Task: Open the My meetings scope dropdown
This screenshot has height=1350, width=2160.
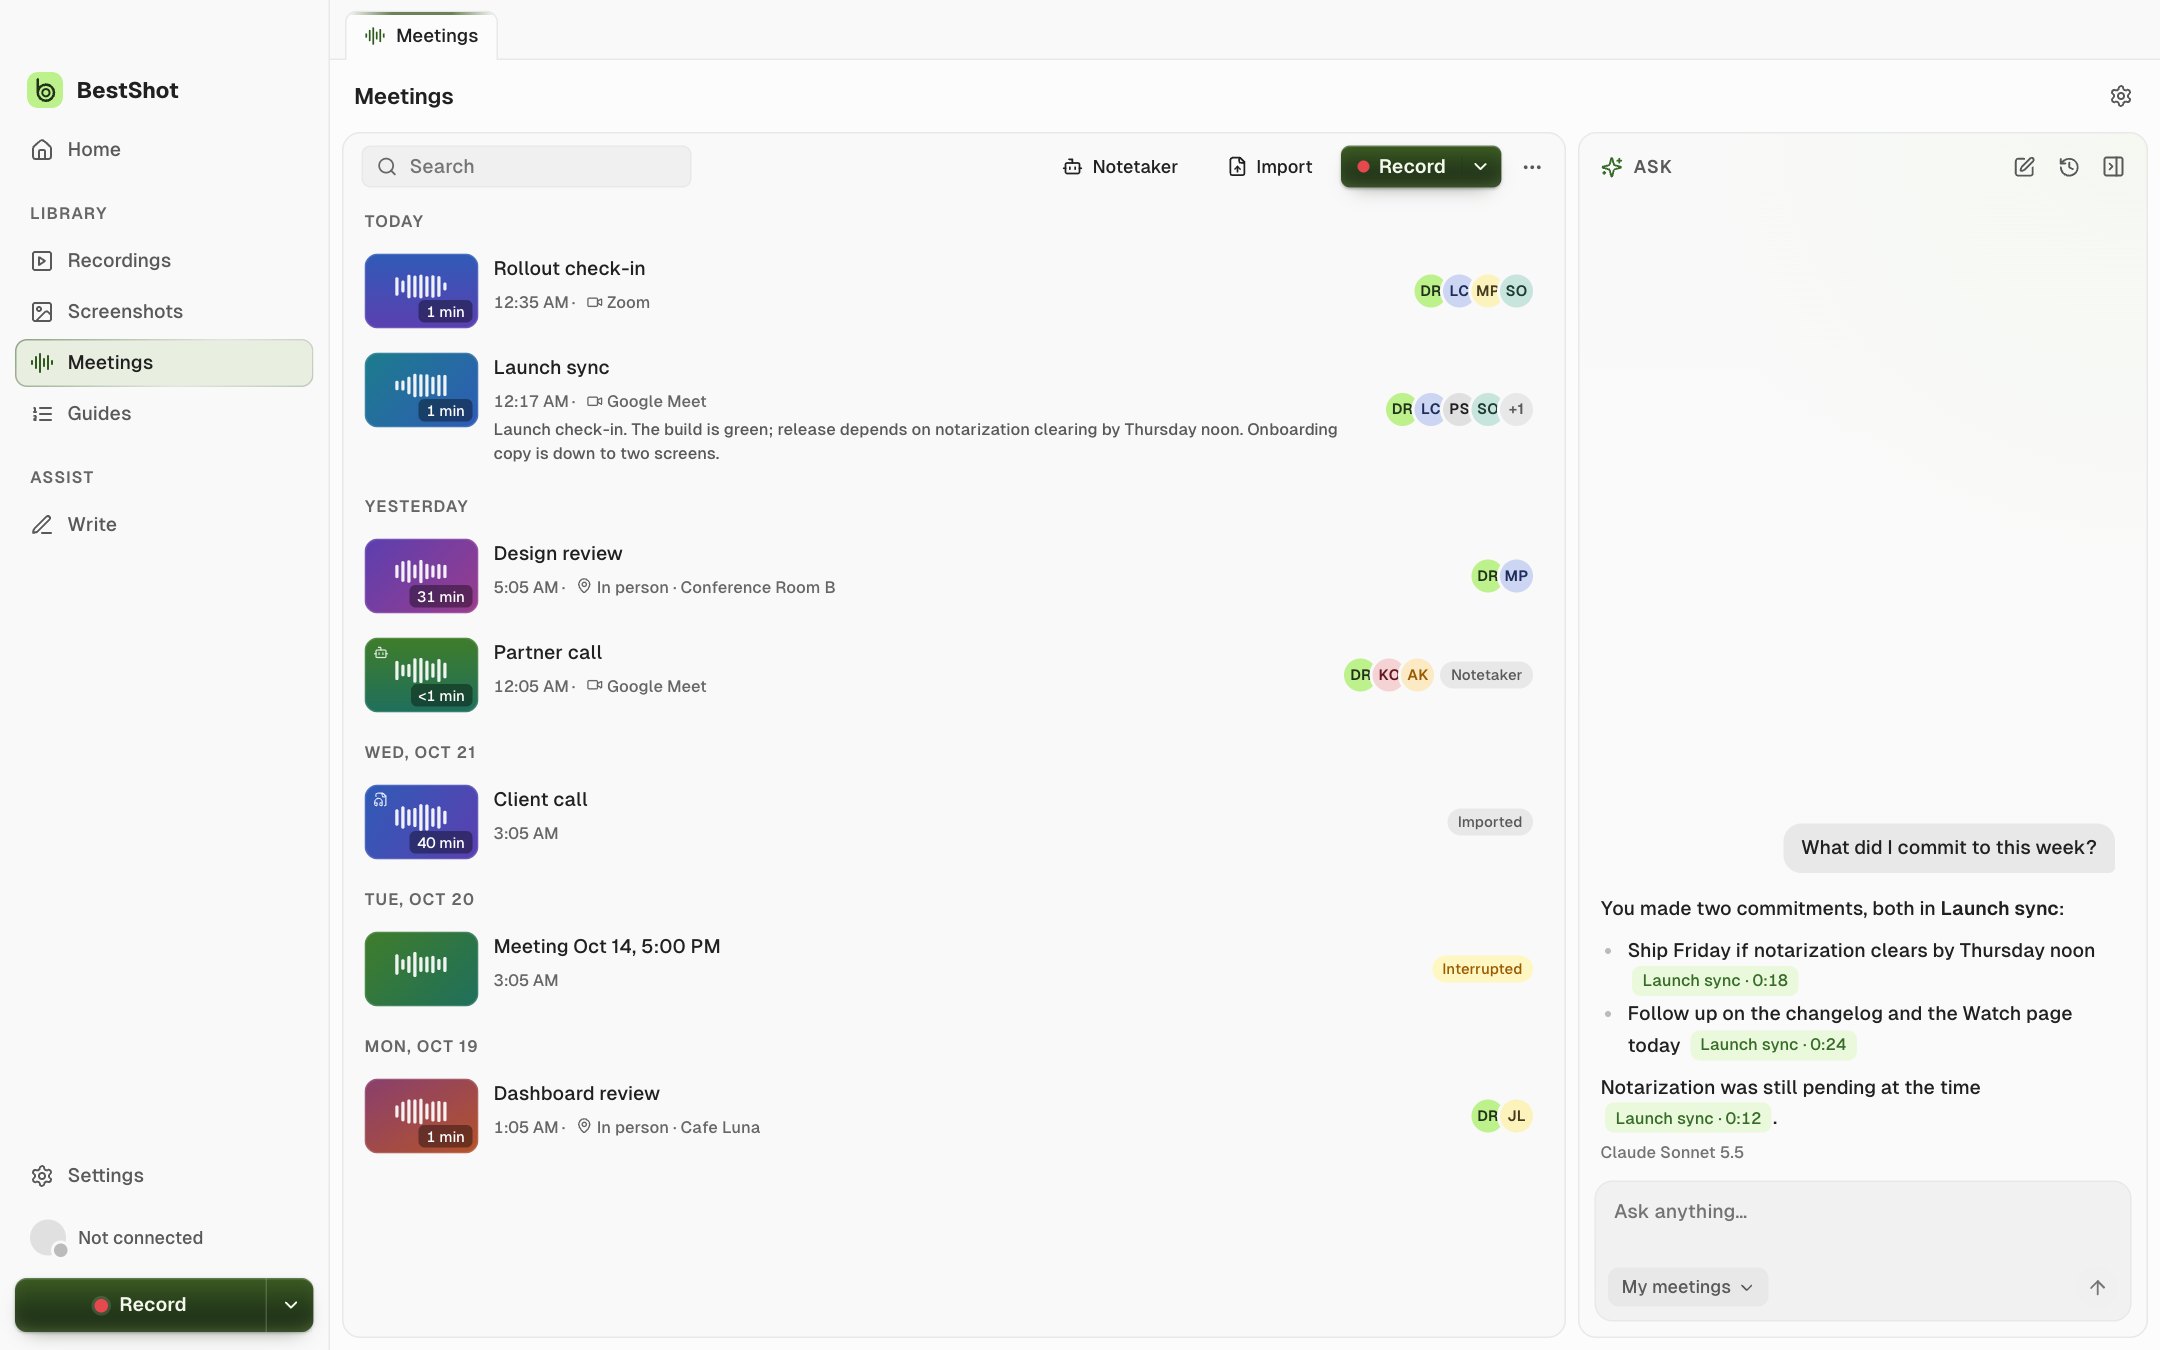Action: (1687, 1287)
